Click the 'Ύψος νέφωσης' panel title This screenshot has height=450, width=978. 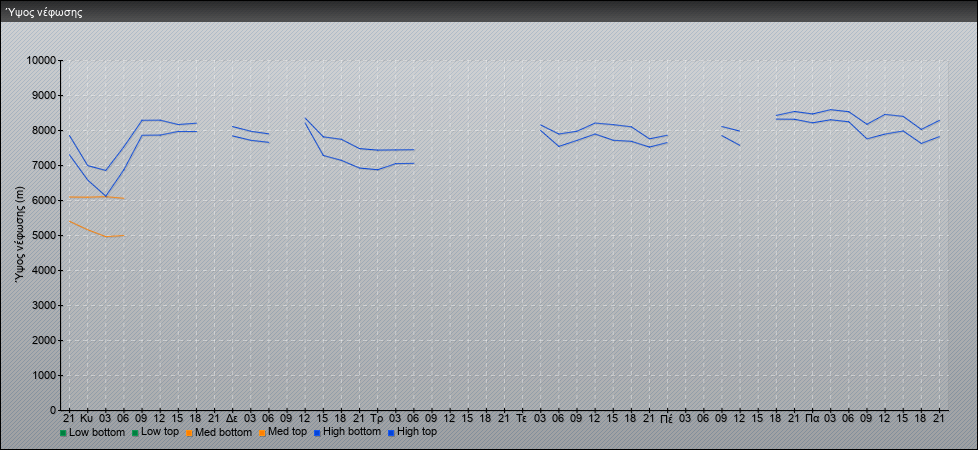point(44,12)
